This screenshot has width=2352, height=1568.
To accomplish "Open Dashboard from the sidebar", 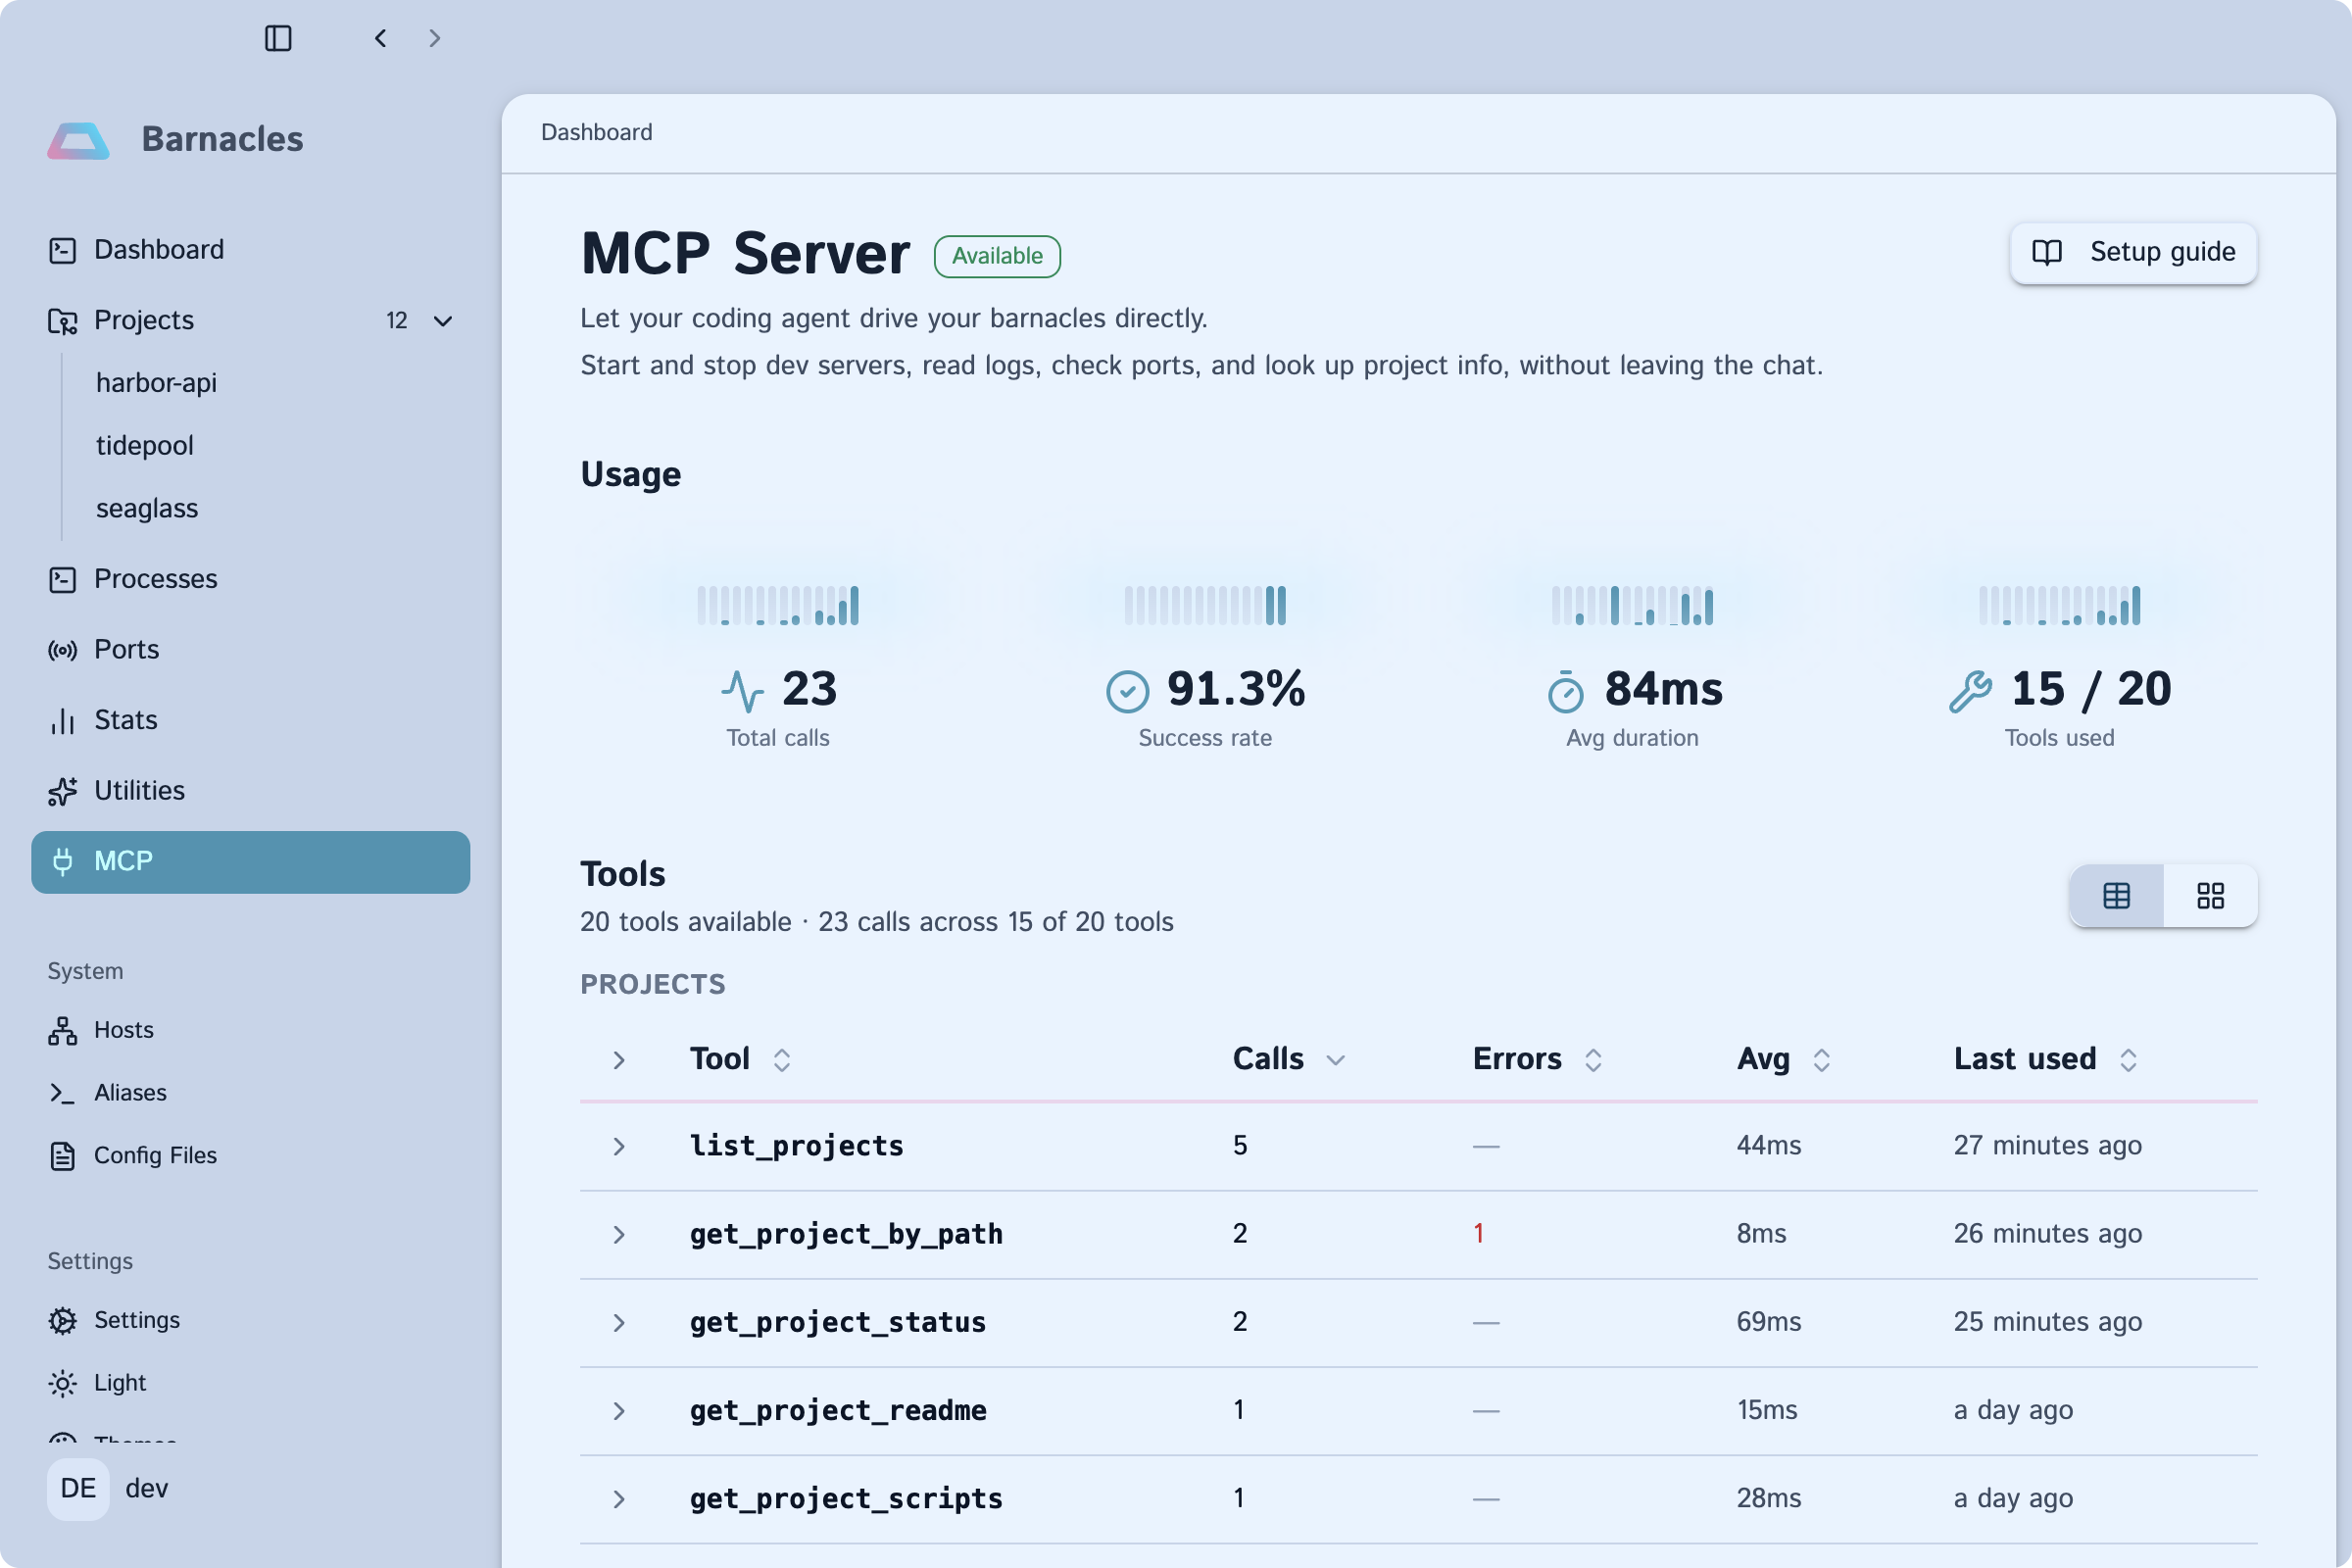I will point(250,249).
